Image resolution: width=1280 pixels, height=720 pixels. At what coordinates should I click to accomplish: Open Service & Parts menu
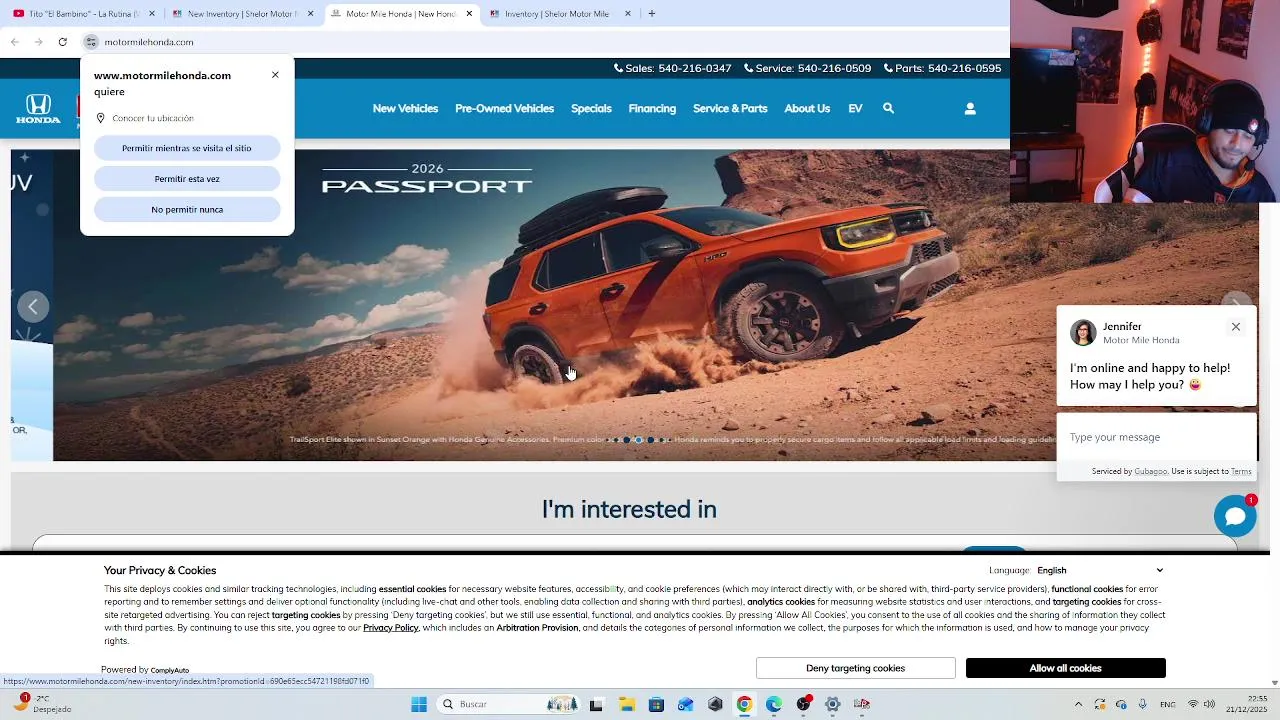(x=730, y=108)
